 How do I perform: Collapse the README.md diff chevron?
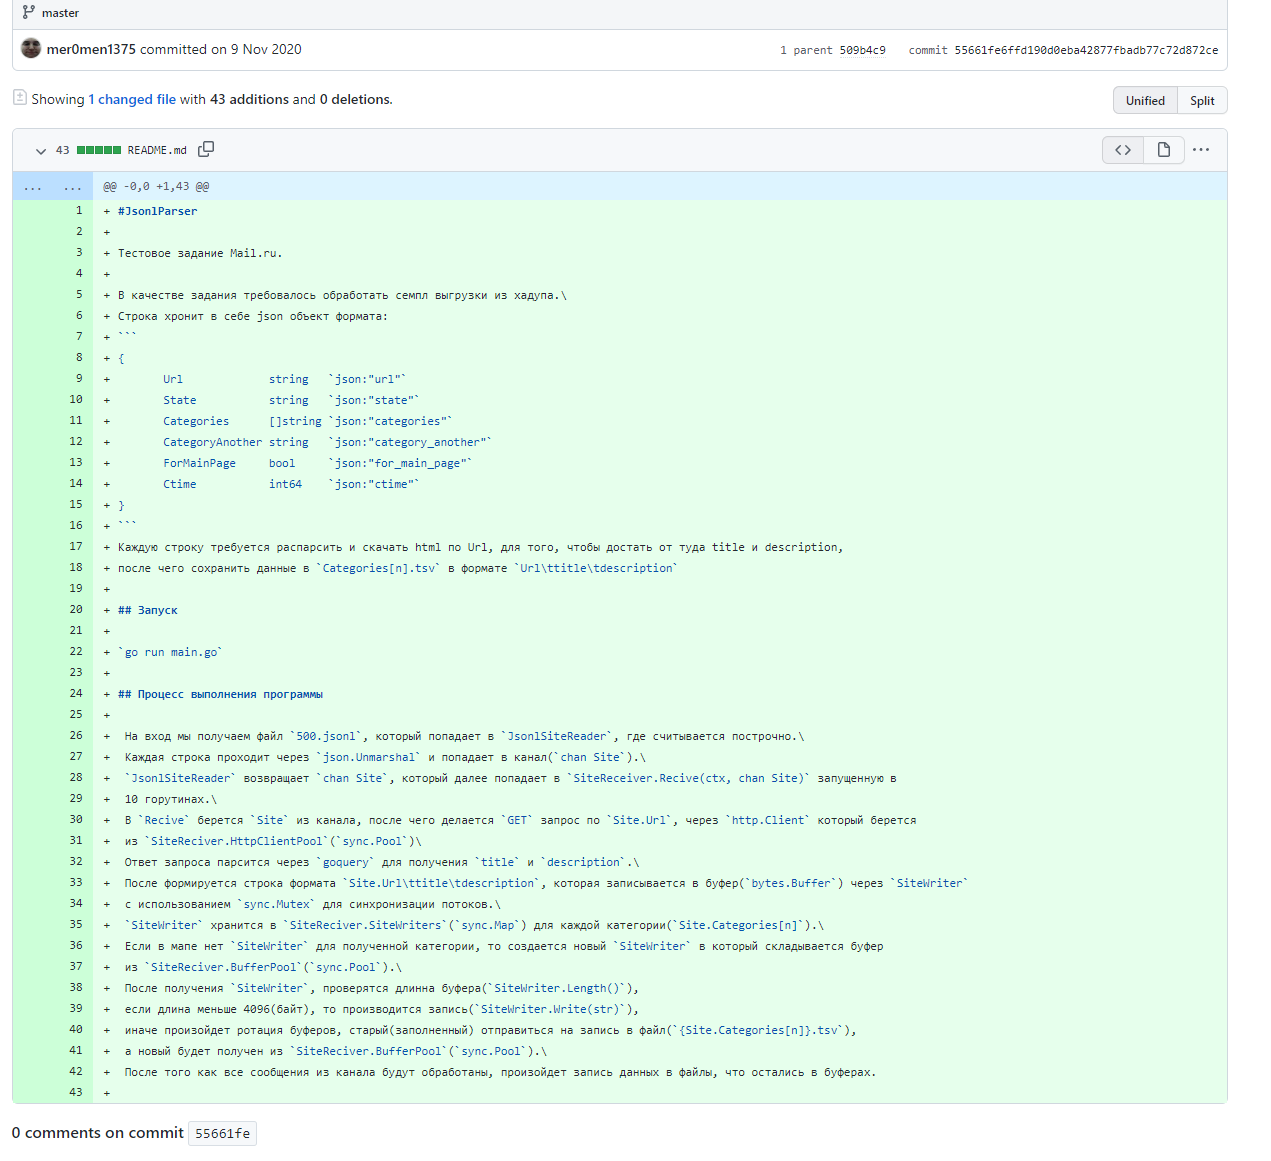click(40, 150)
